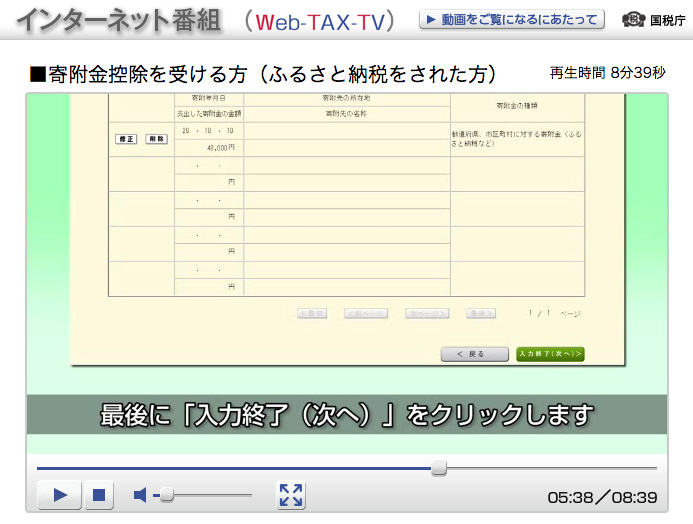
Task: Click the 都道府県、市区町村に対する寄附金 cell text
Action: tap(516, 139)
